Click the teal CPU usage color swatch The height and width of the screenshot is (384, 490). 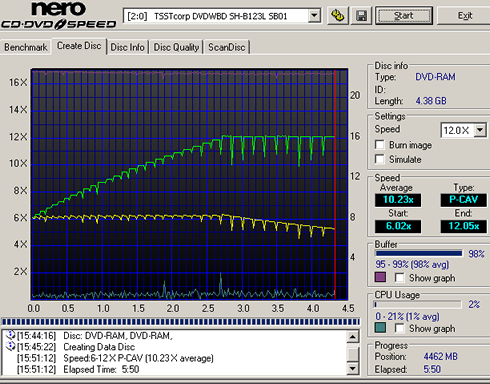[380, 328]
